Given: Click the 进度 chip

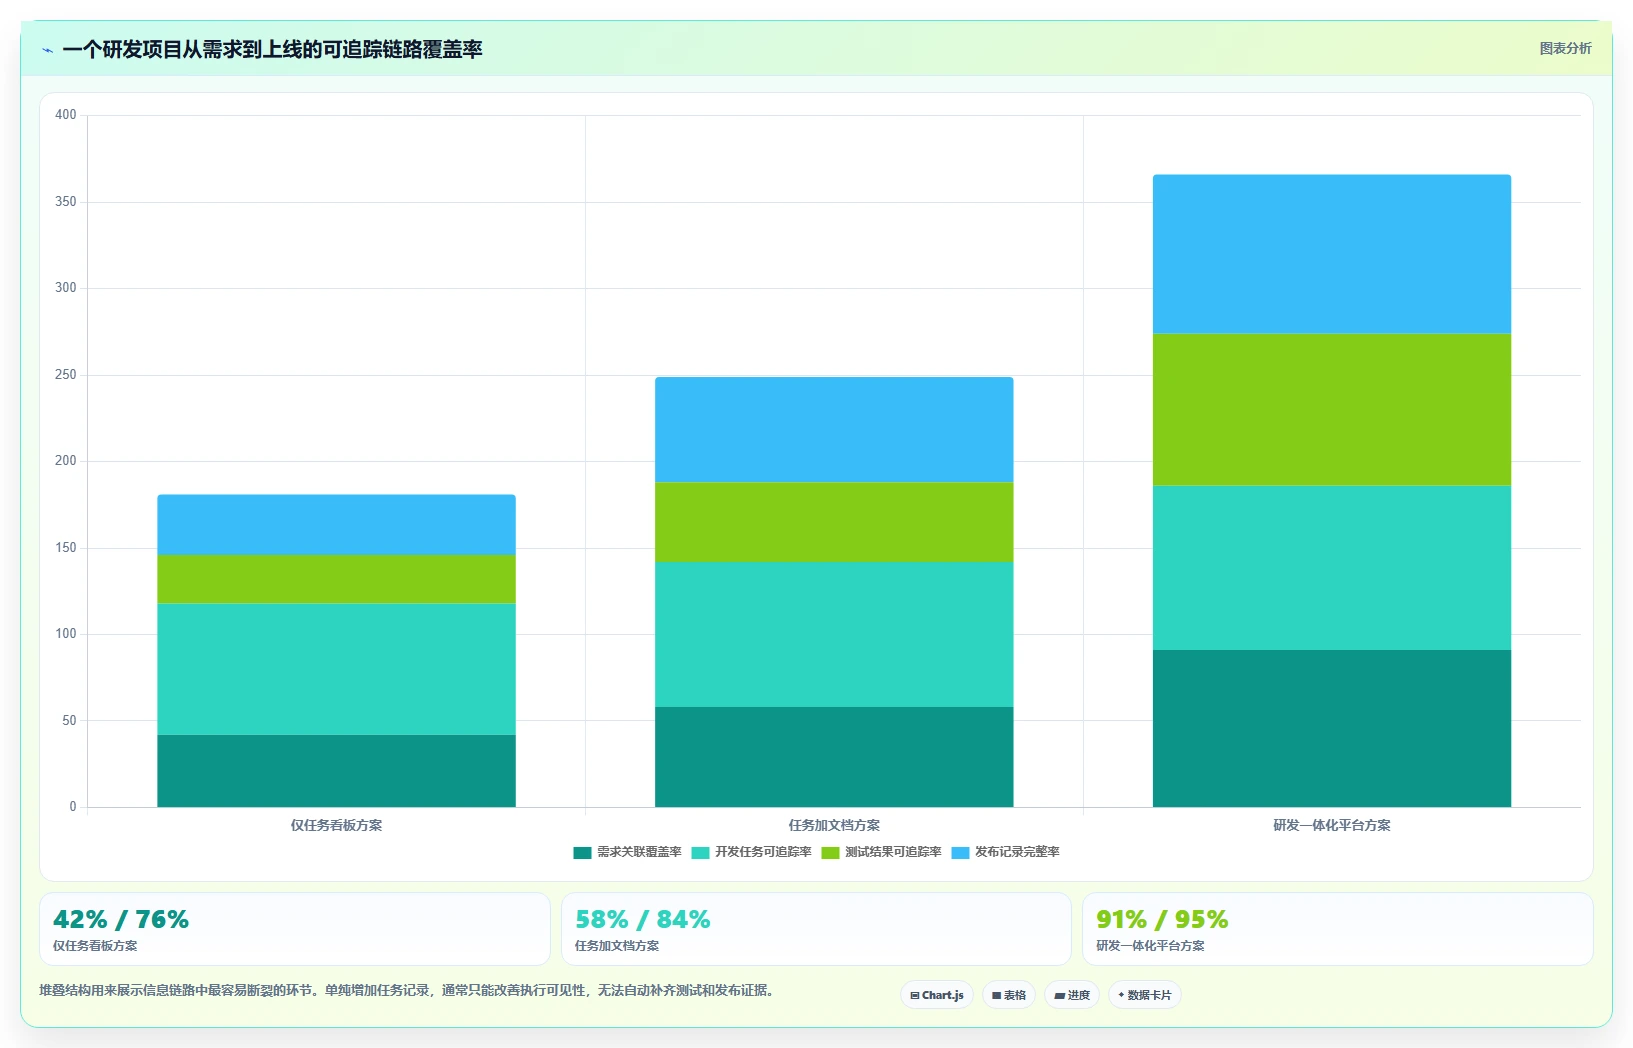Looking at the screenshot, I should tap(1072, 995).
